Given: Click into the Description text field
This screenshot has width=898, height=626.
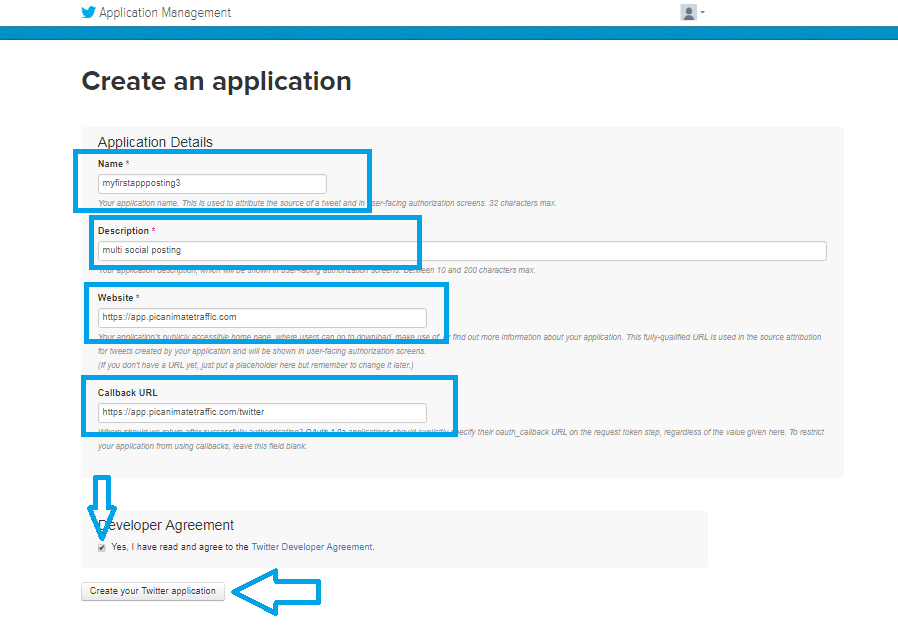Looking at the screenshot, I should pyautogui.click(x=462, y=251).
